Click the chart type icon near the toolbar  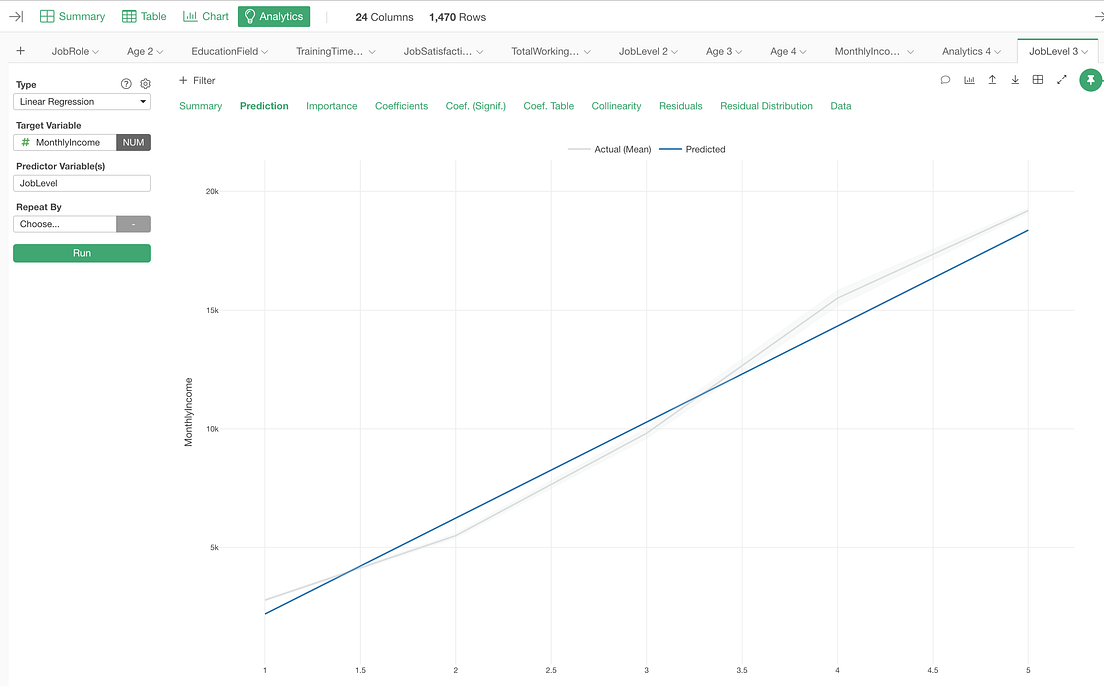click(968, 79)
